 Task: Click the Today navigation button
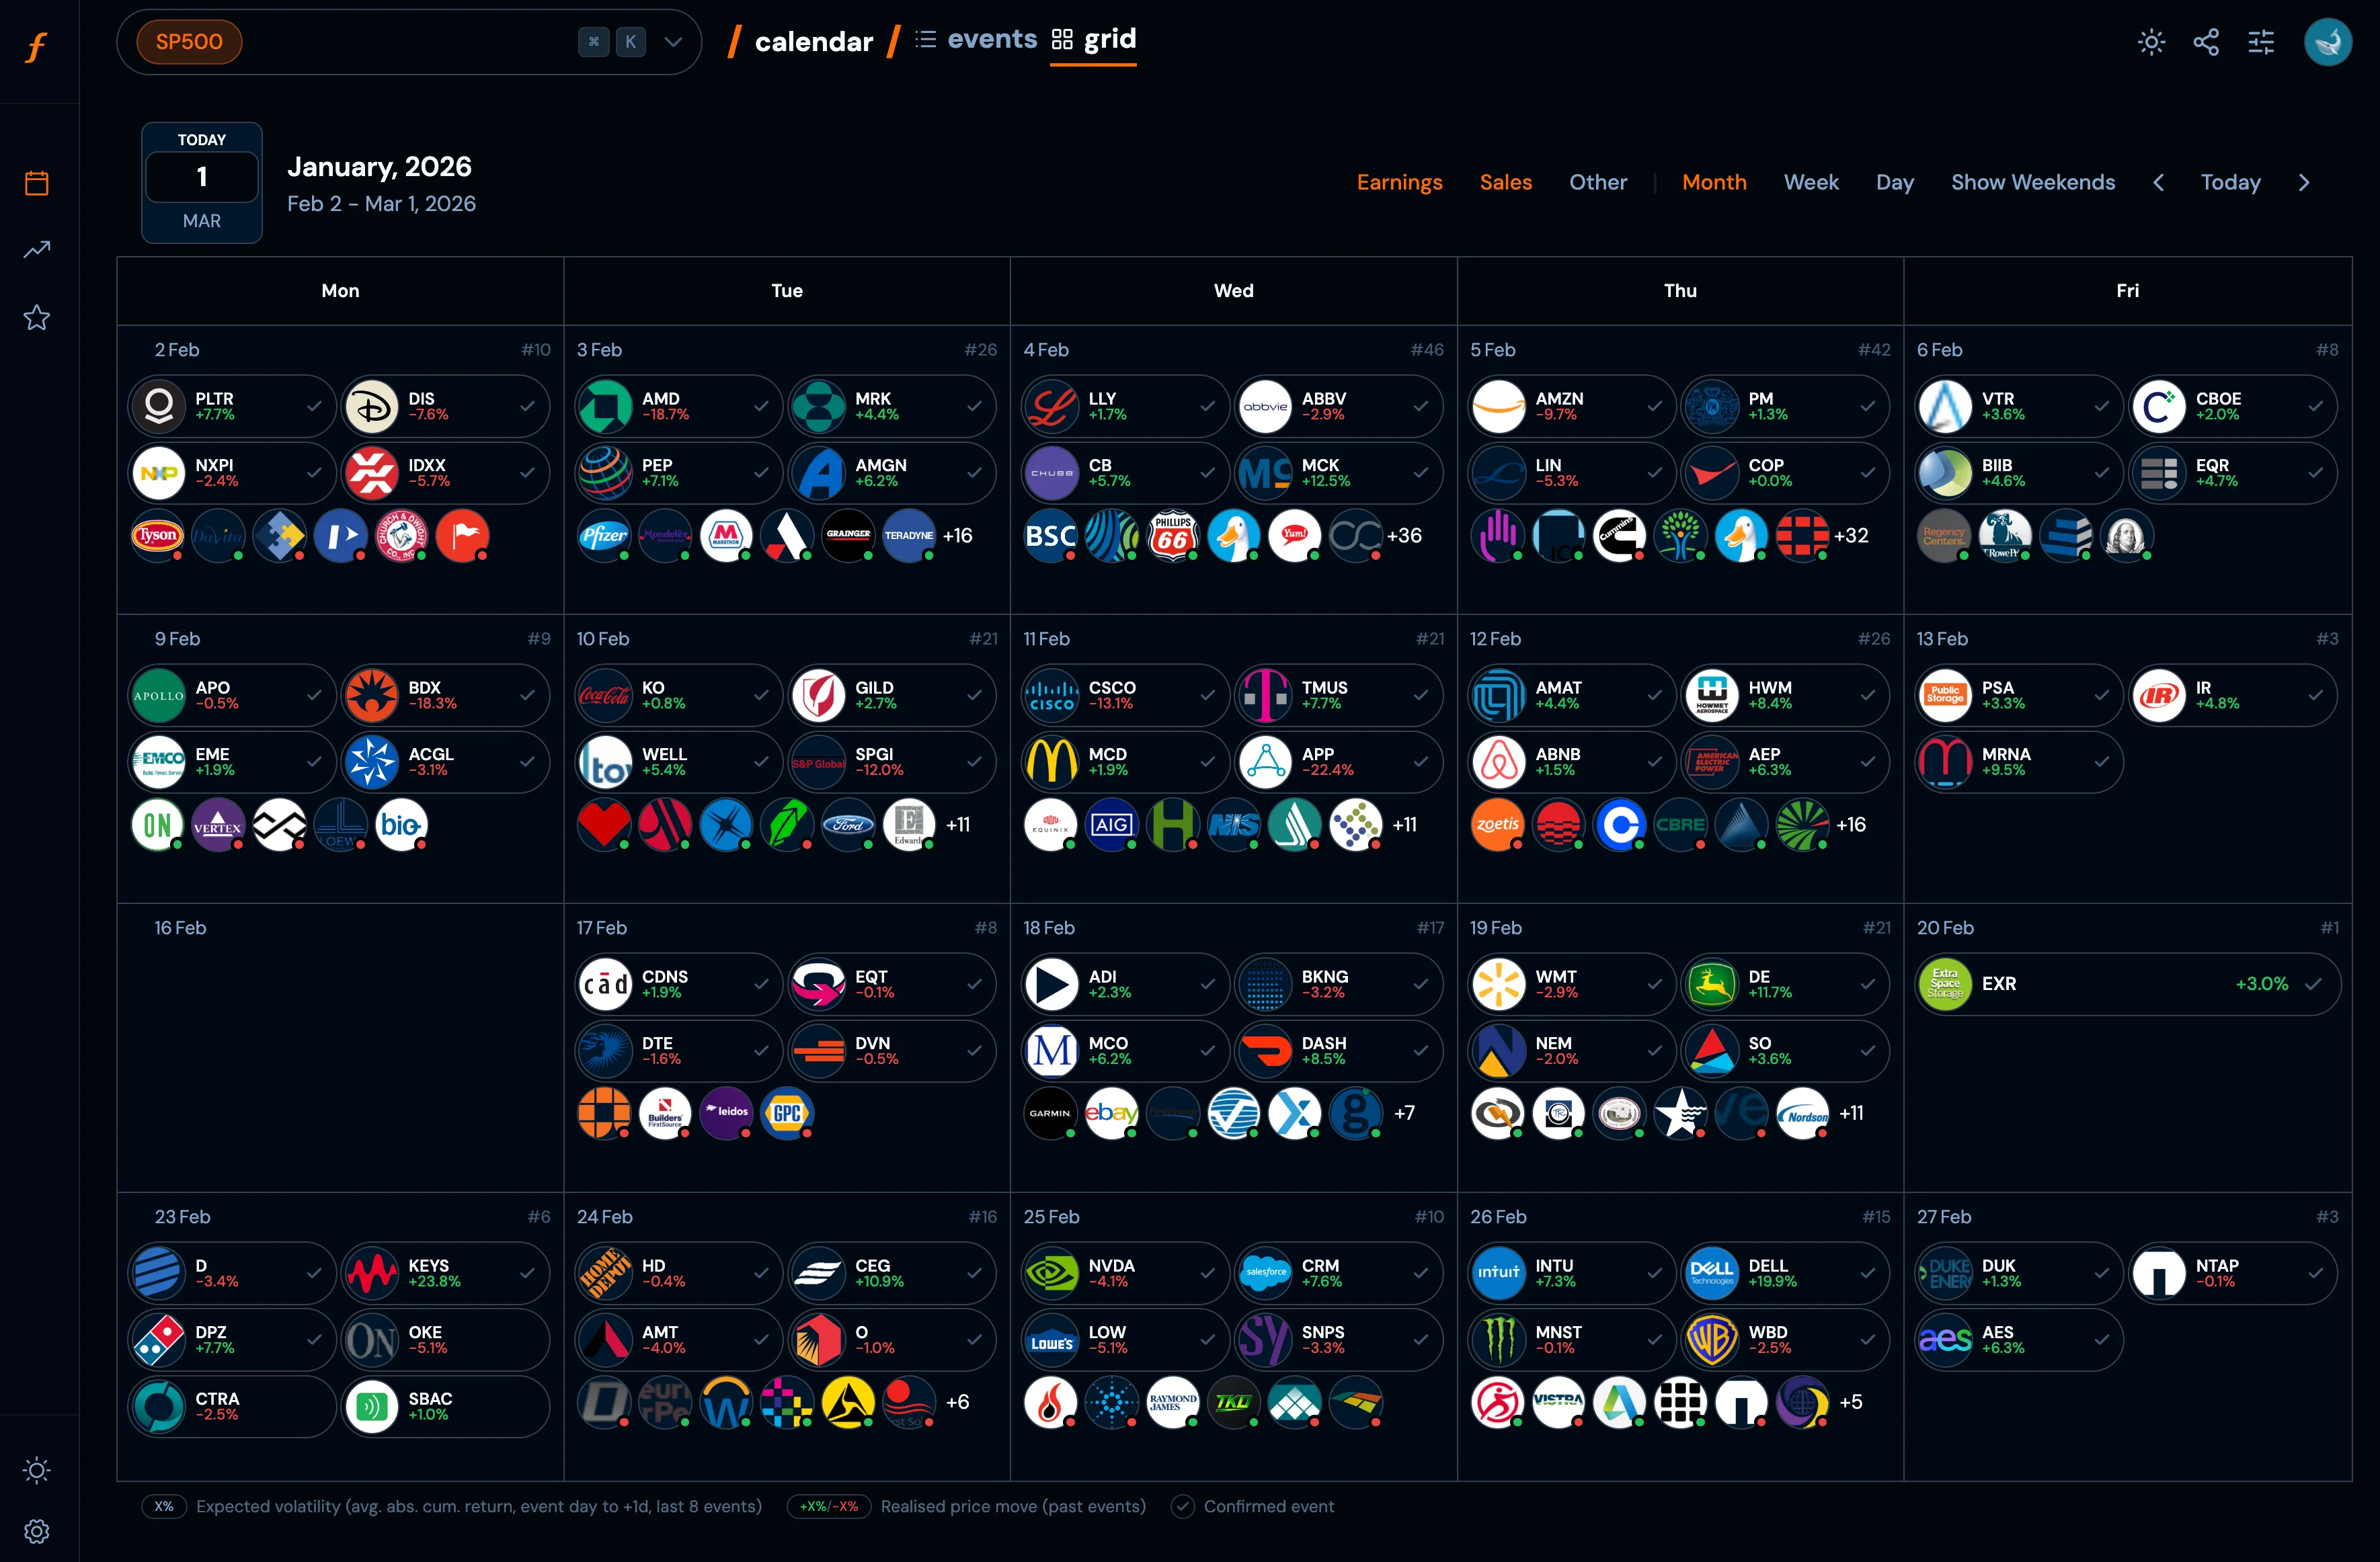point(2230,182)
